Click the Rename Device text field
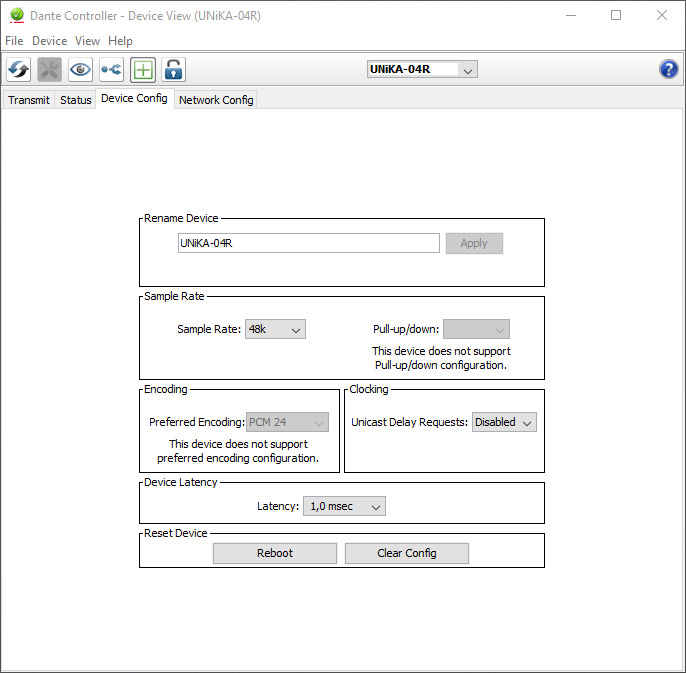Image resolution: width=686 pixels, height=673 pixels. (x=308, y=243)
